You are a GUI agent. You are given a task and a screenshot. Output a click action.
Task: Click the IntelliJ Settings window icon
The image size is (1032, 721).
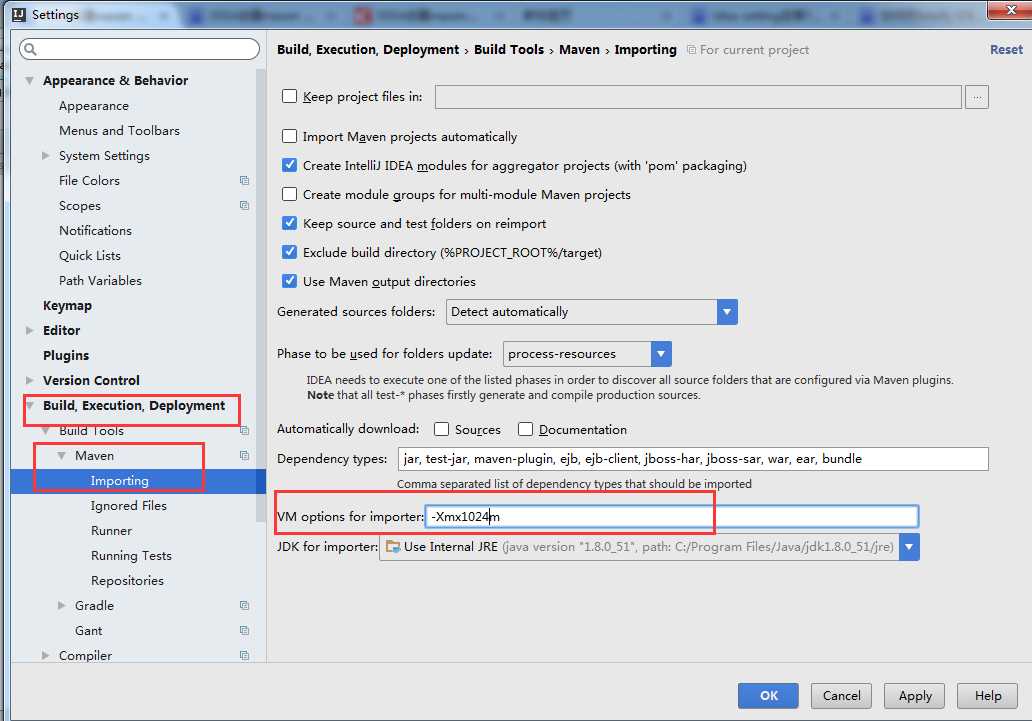coord(19,14)
